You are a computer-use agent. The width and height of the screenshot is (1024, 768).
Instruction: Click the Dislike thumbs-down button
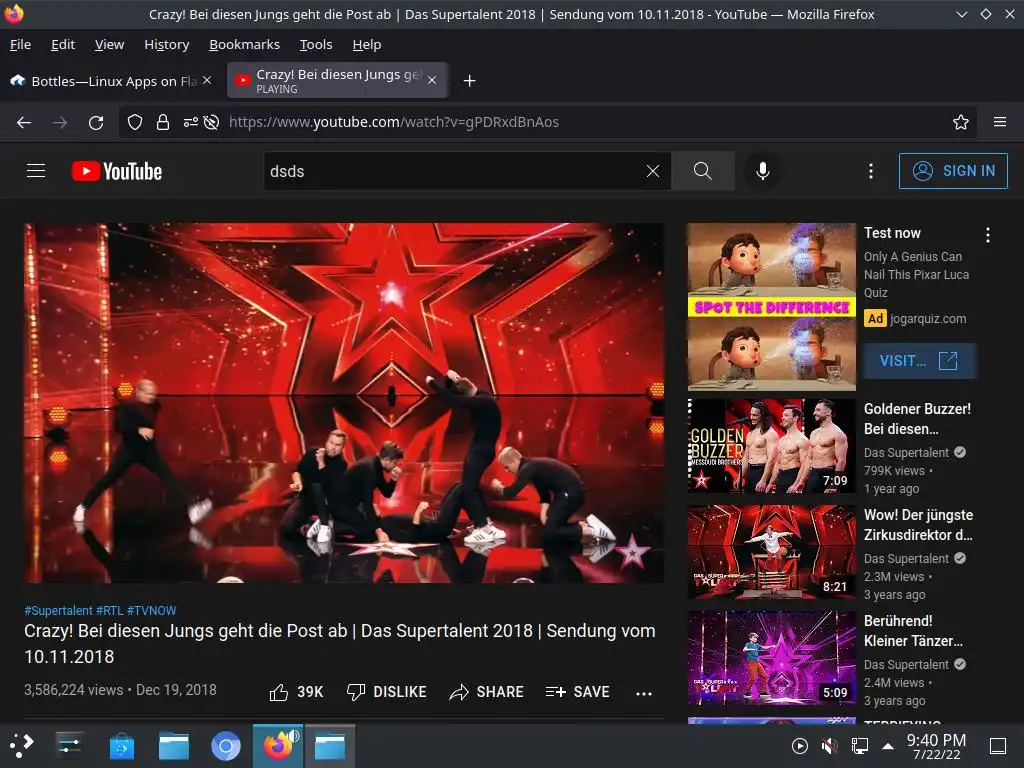click(387, 692)
